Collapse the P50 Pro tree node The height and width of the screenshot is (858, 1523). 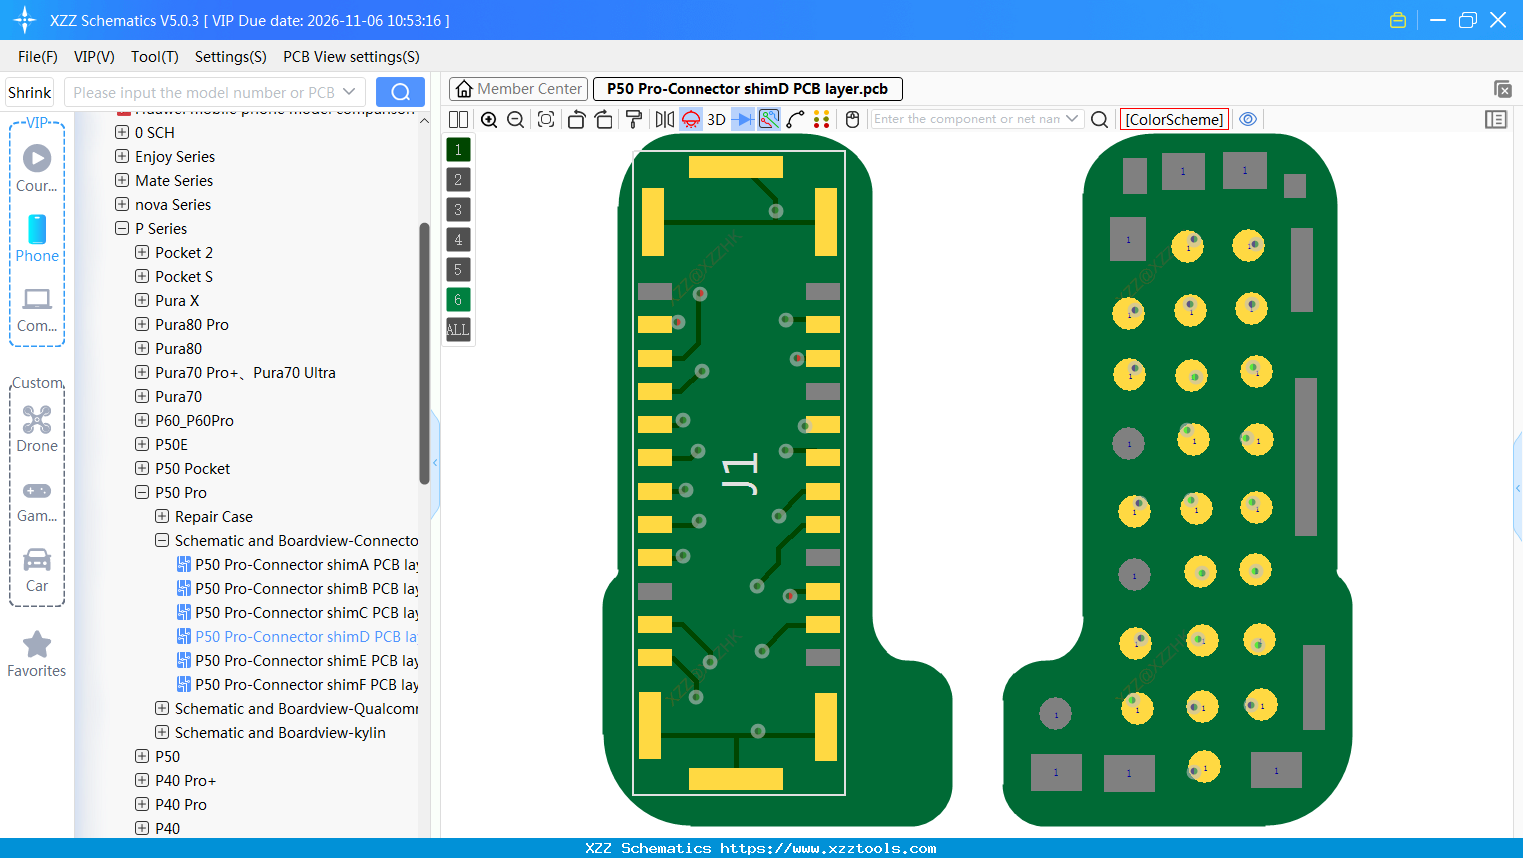141,492
